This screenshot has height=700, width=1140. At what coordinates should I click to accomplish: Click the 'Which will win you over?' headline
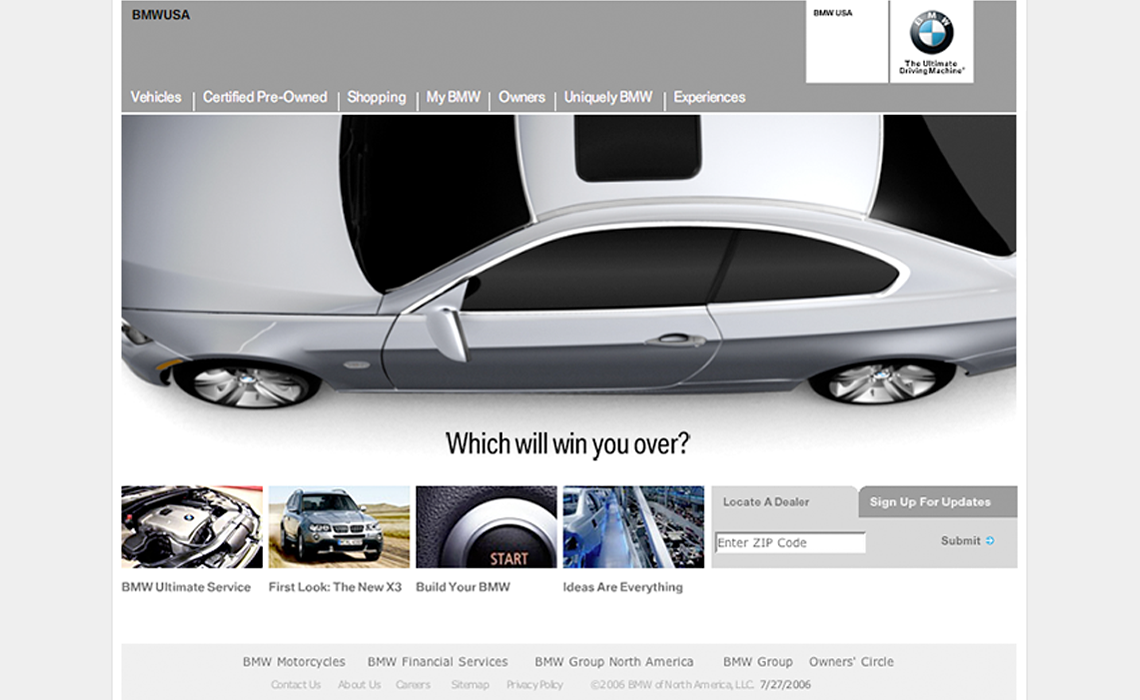pyautogui.click(x=568, y=443)
